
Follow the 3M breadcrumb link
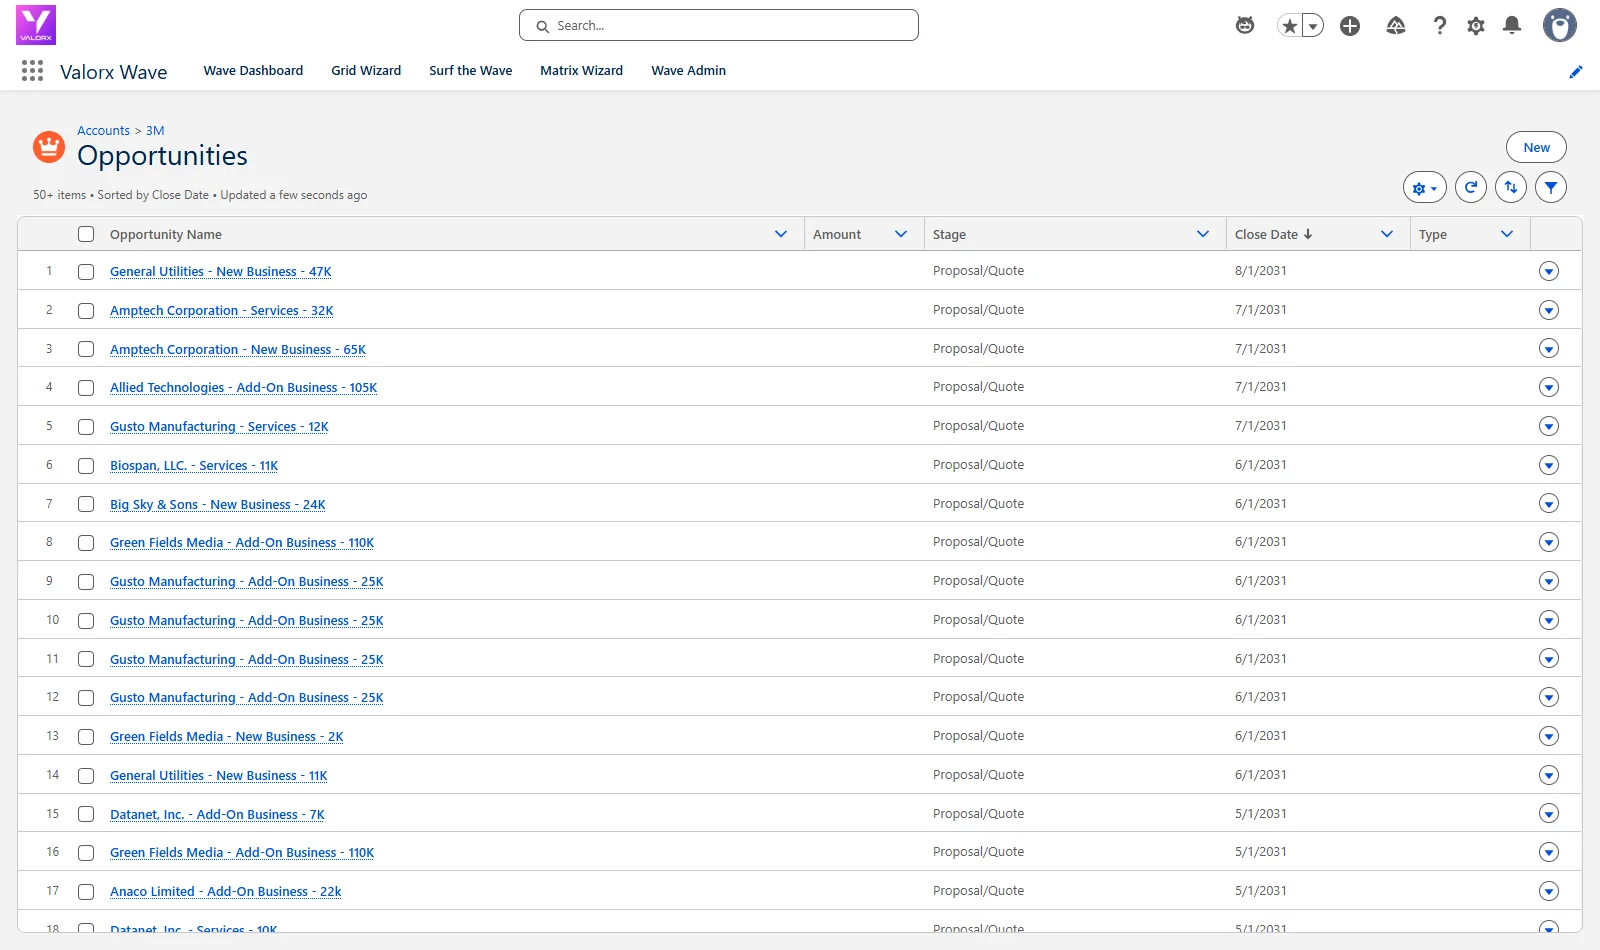[155, 131]
